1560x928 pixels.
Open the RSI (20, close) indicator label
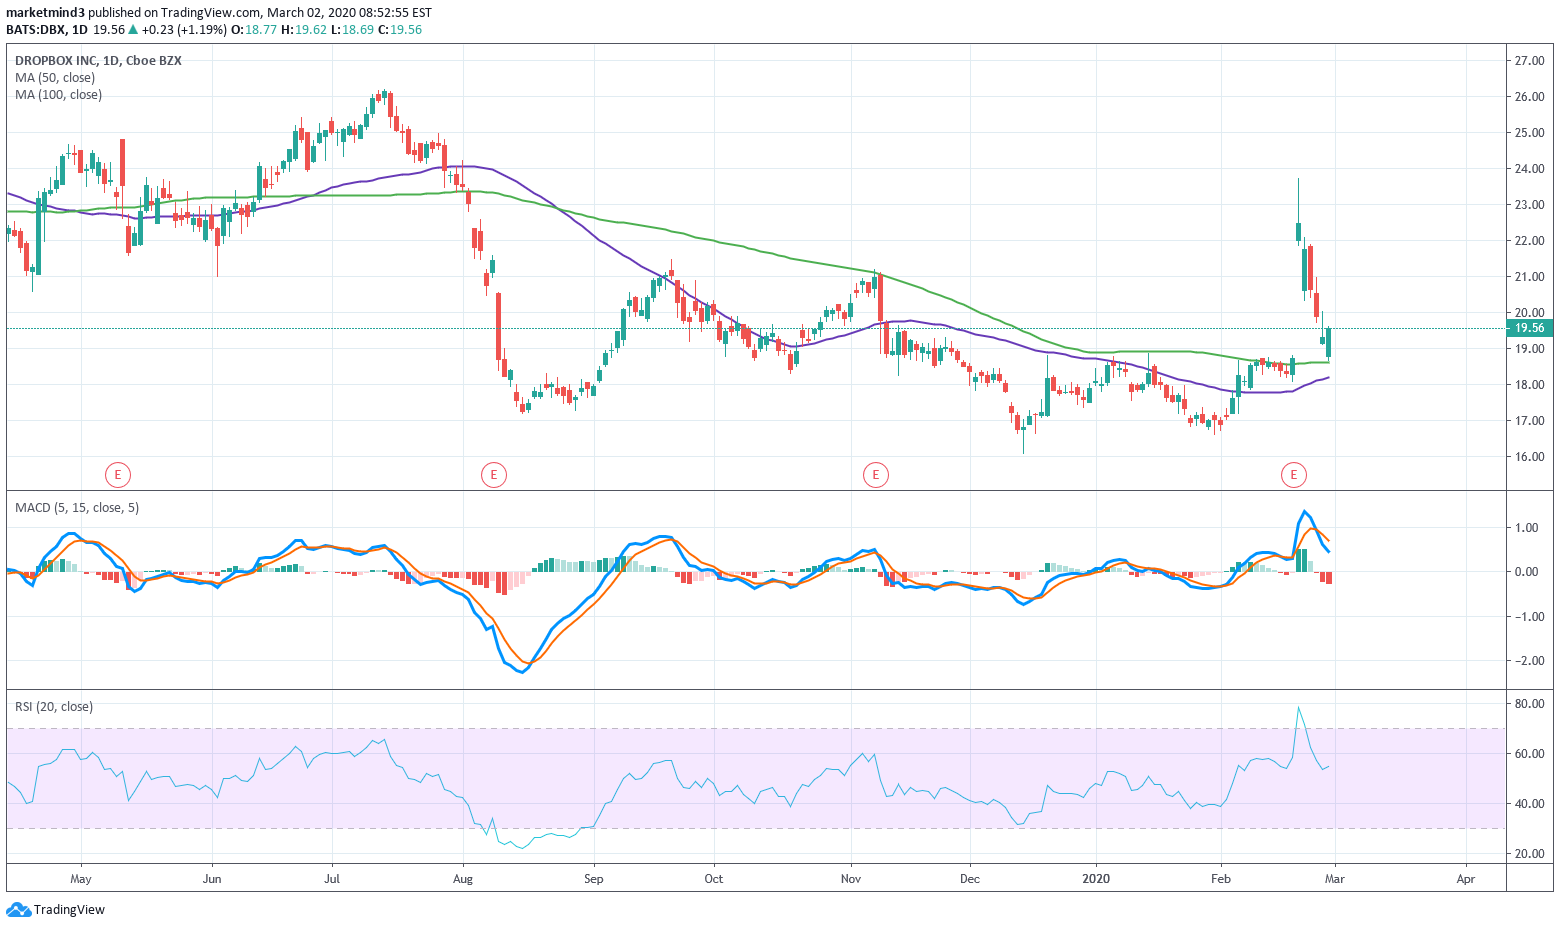click(54, 706)
